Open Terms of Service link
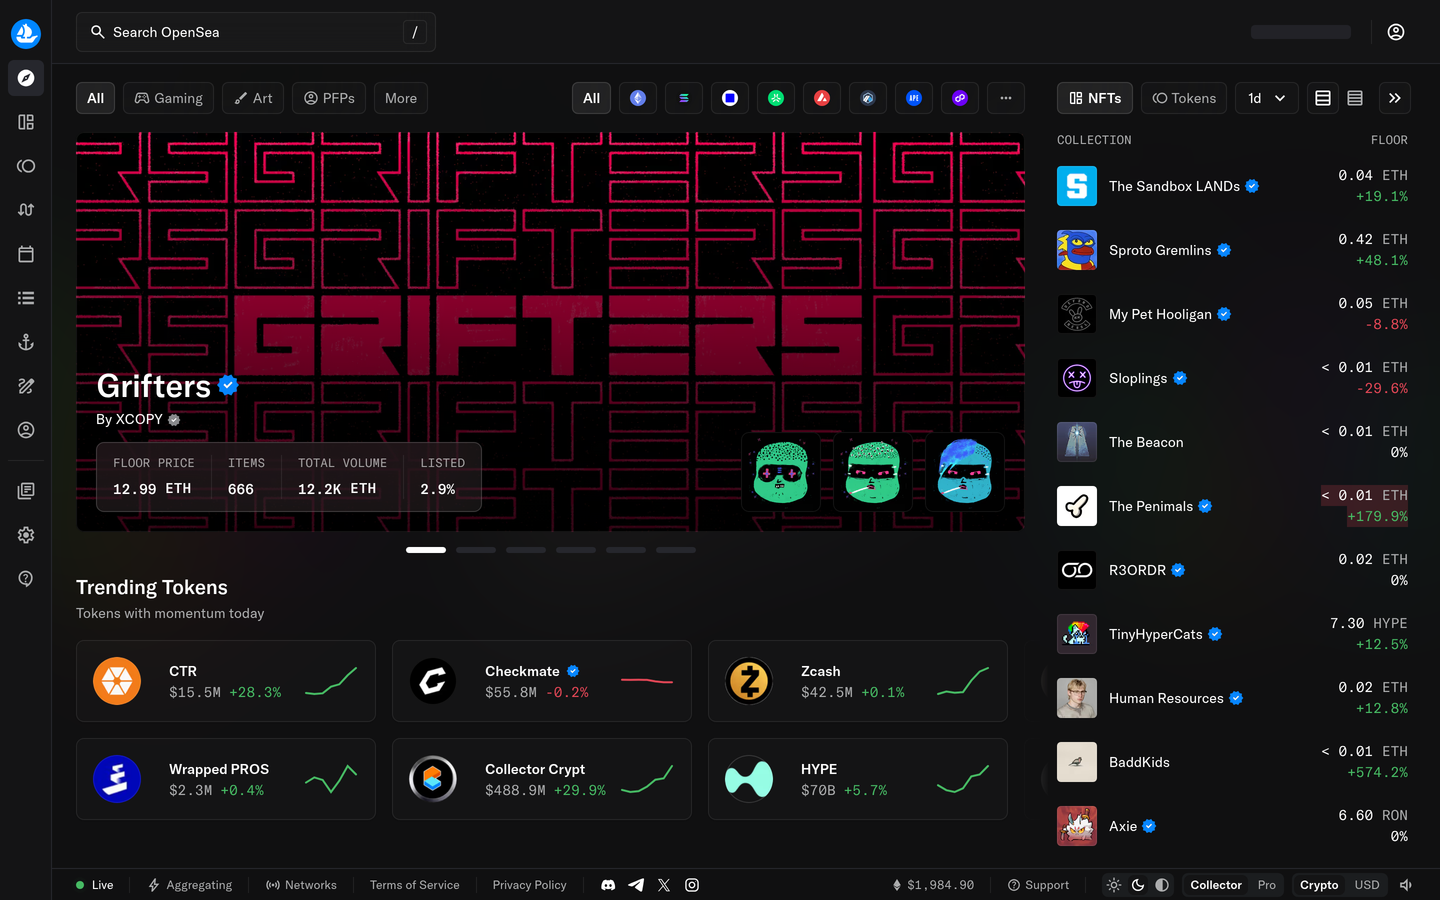Viewport: 1440px width, 900px height. pyautogui.click(x=415, y=885)
